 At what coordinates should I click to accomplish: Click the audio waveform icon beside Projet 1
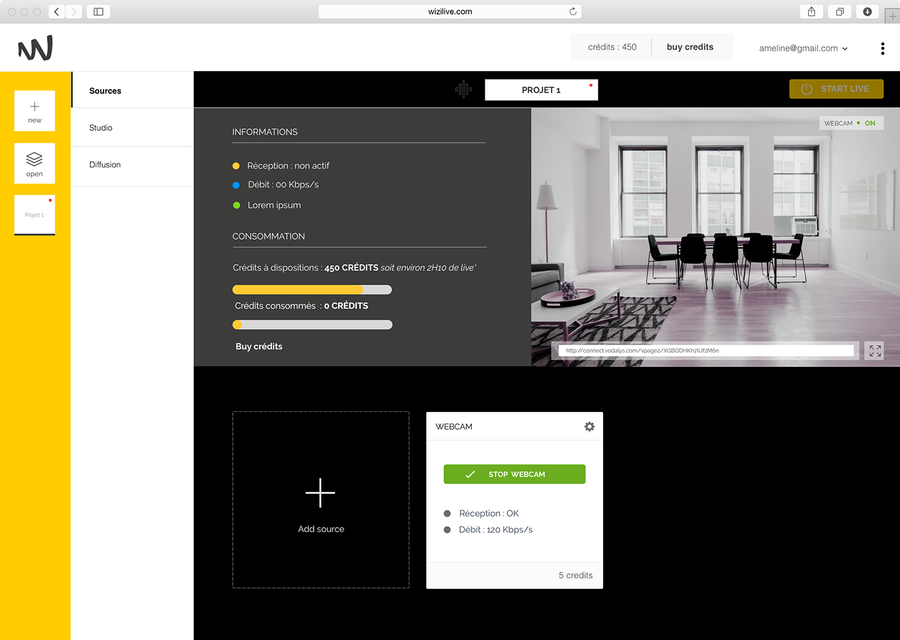tap(463, 90)
